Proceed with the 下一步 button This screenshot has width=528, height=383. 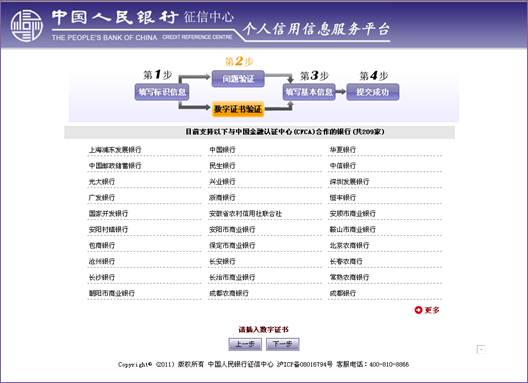pos(283,344)
